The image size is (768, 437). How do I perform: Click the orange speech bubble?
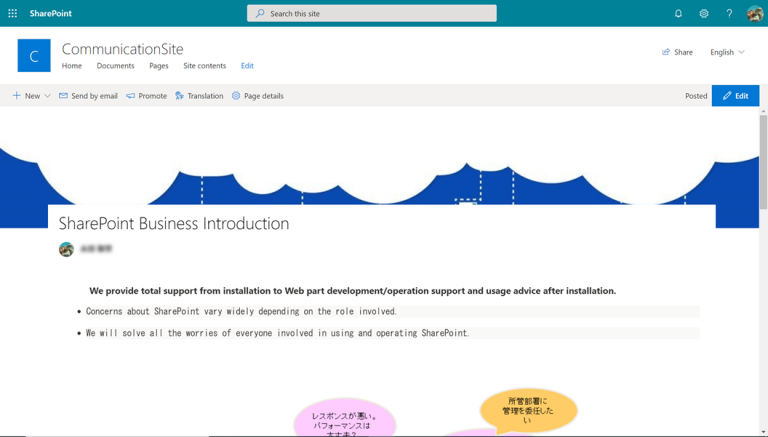(528, 411)
